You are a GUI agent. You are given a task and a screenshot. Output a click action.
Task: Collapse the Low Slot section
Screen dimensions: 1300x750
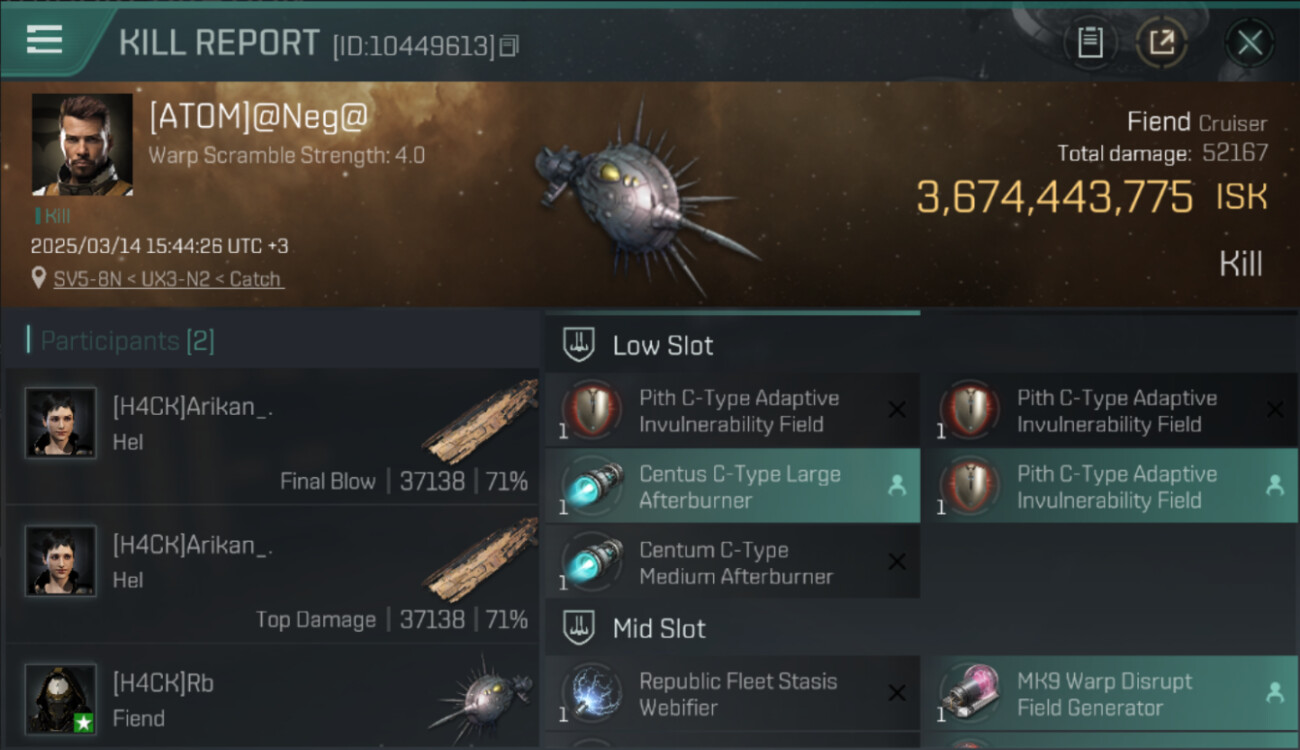(x=580, y=345)
